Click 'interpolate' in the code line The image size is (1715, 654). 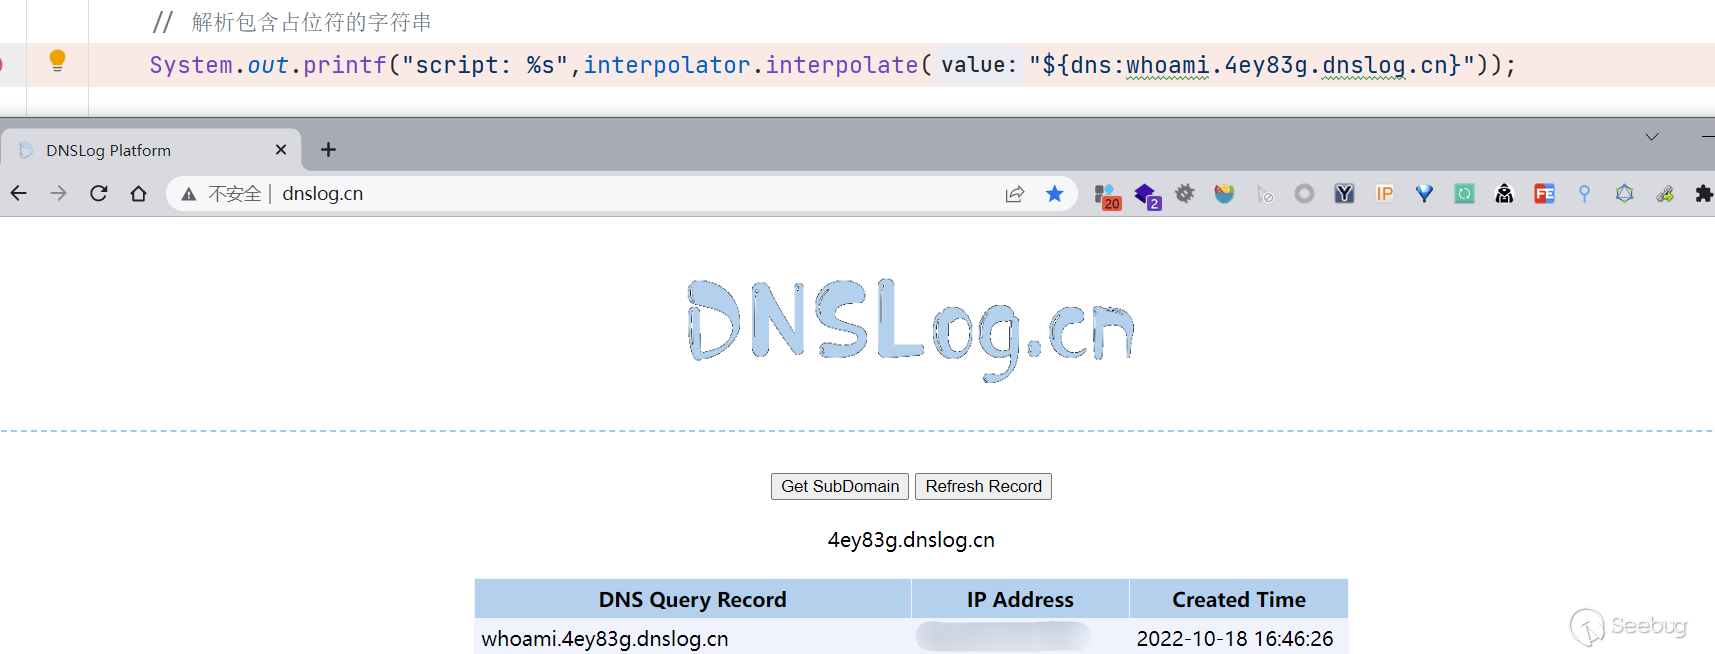tap(842, 65)
